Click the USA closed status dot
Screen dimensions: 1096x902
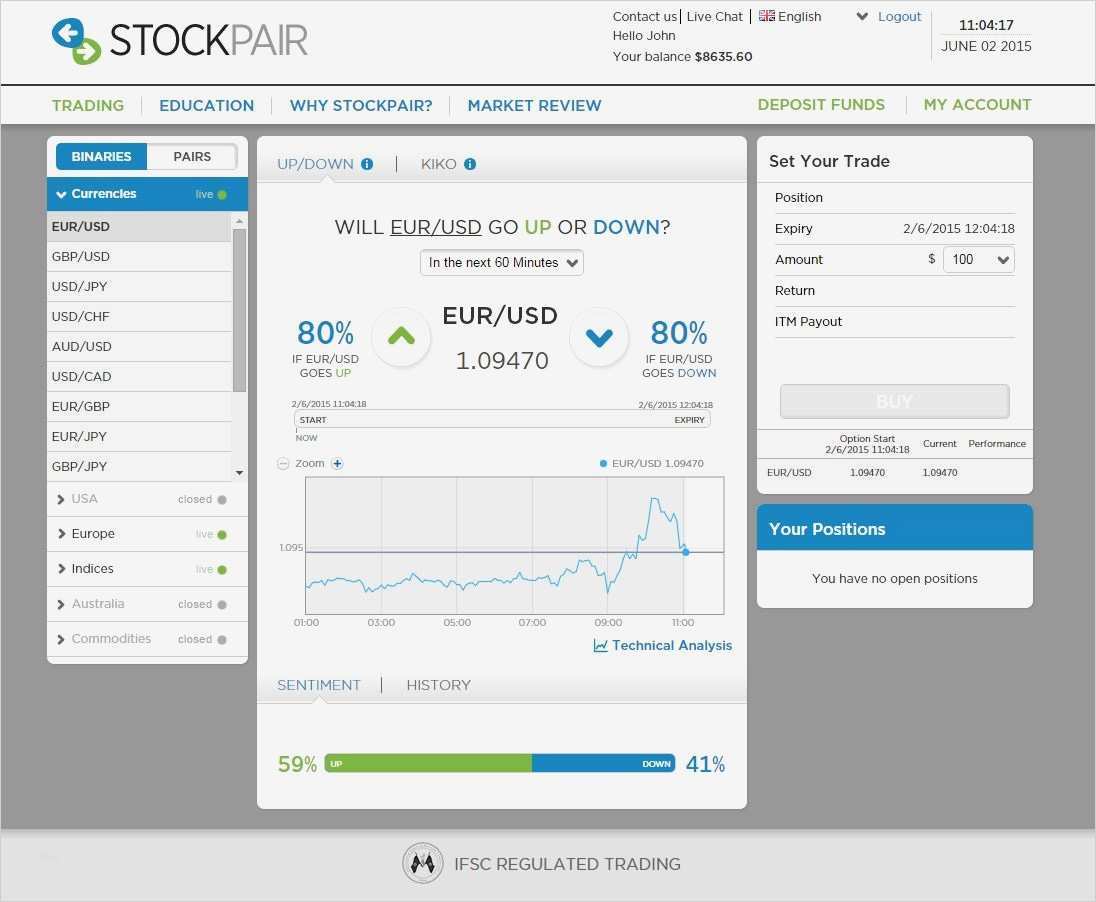pyautogui.click(x=222, y=500)
